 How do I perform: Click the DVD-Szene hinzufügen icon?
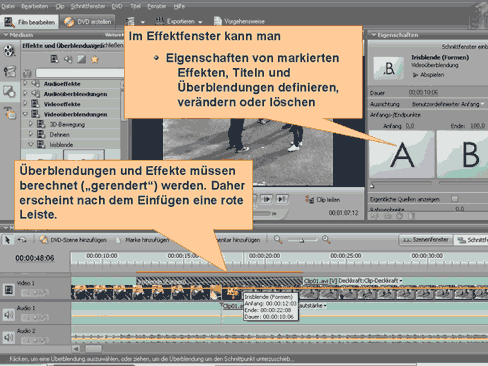tap(43, 240)
